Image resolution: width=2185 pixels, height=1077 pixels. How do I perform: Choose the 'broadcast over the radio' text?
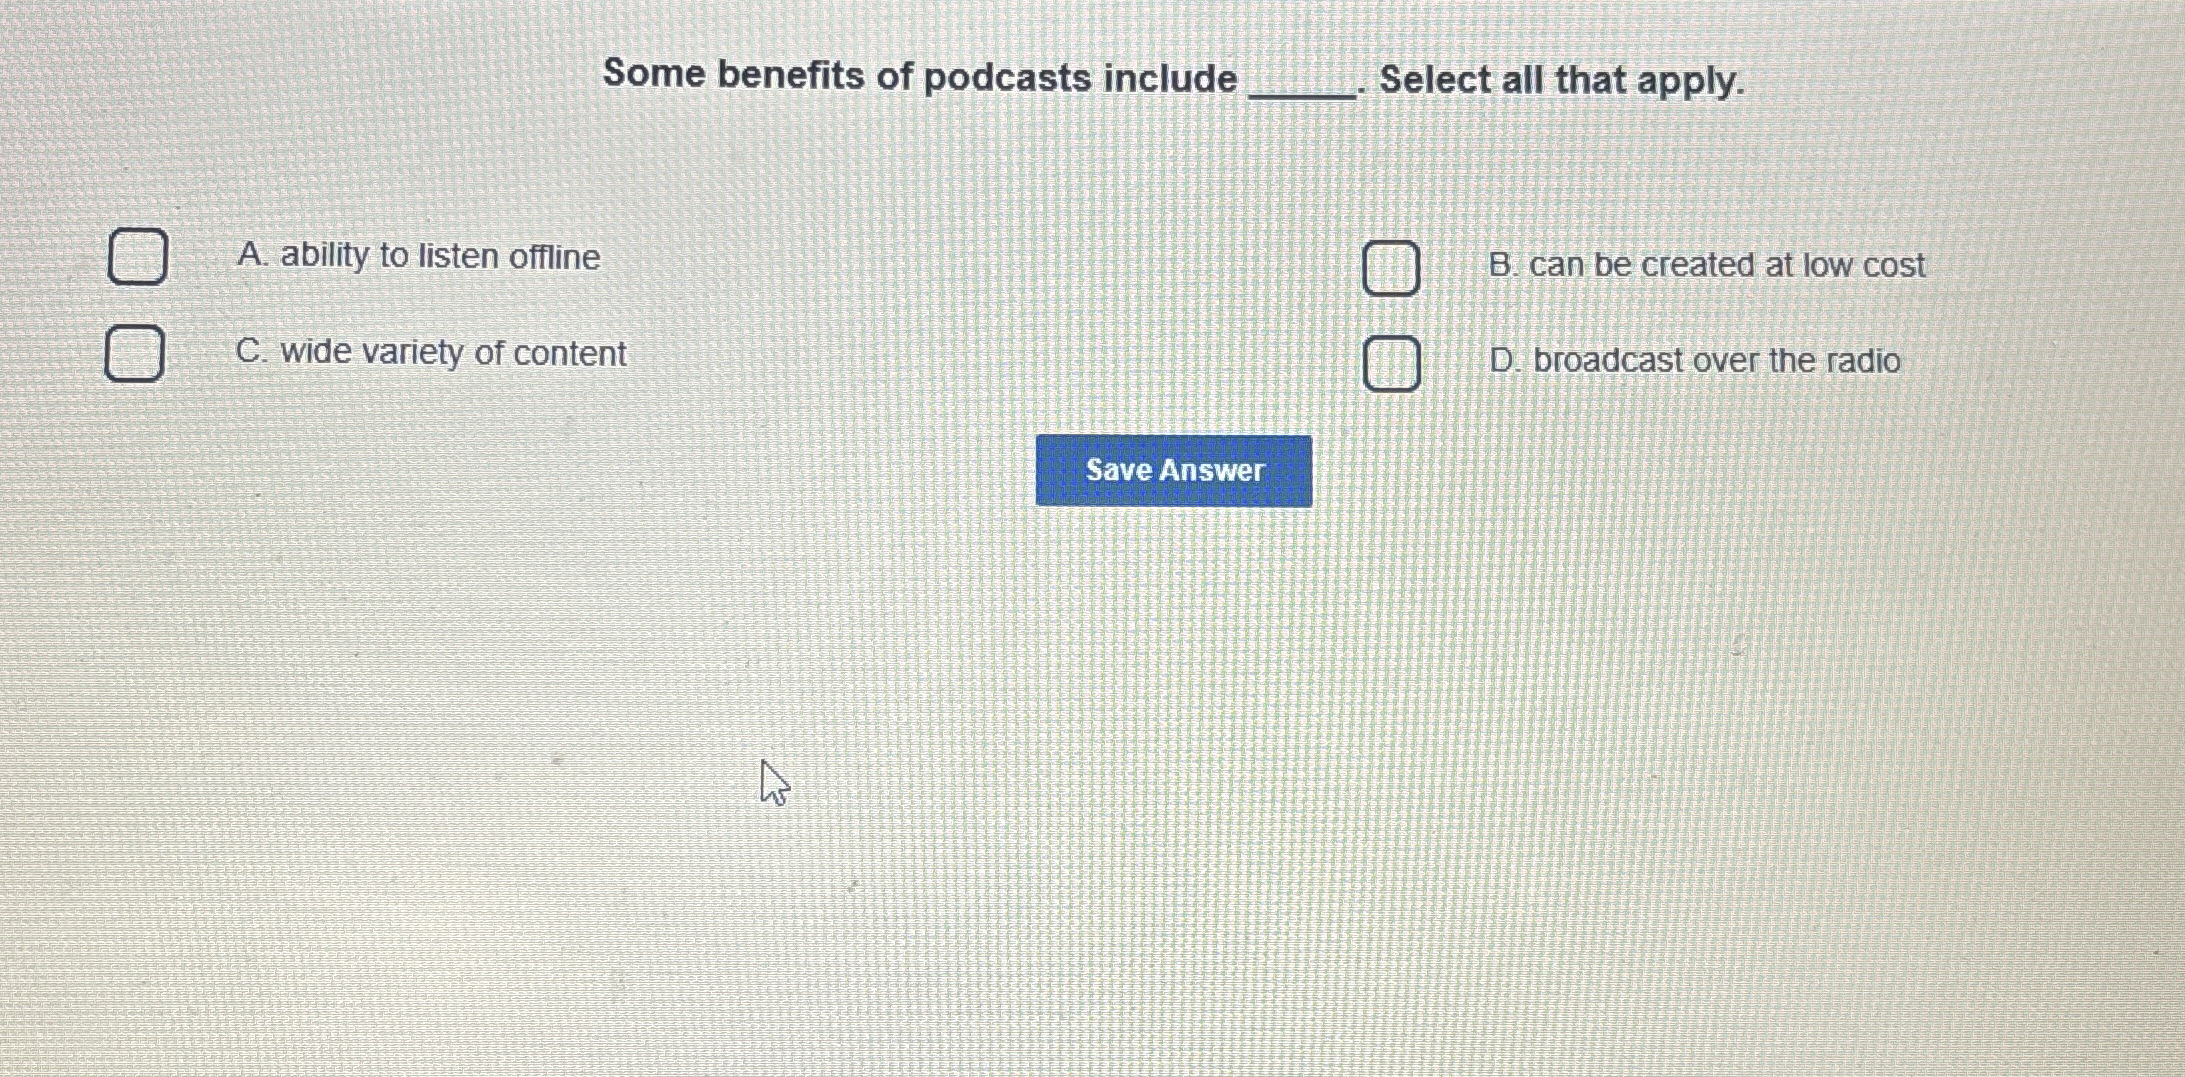tap(1717, 360)
